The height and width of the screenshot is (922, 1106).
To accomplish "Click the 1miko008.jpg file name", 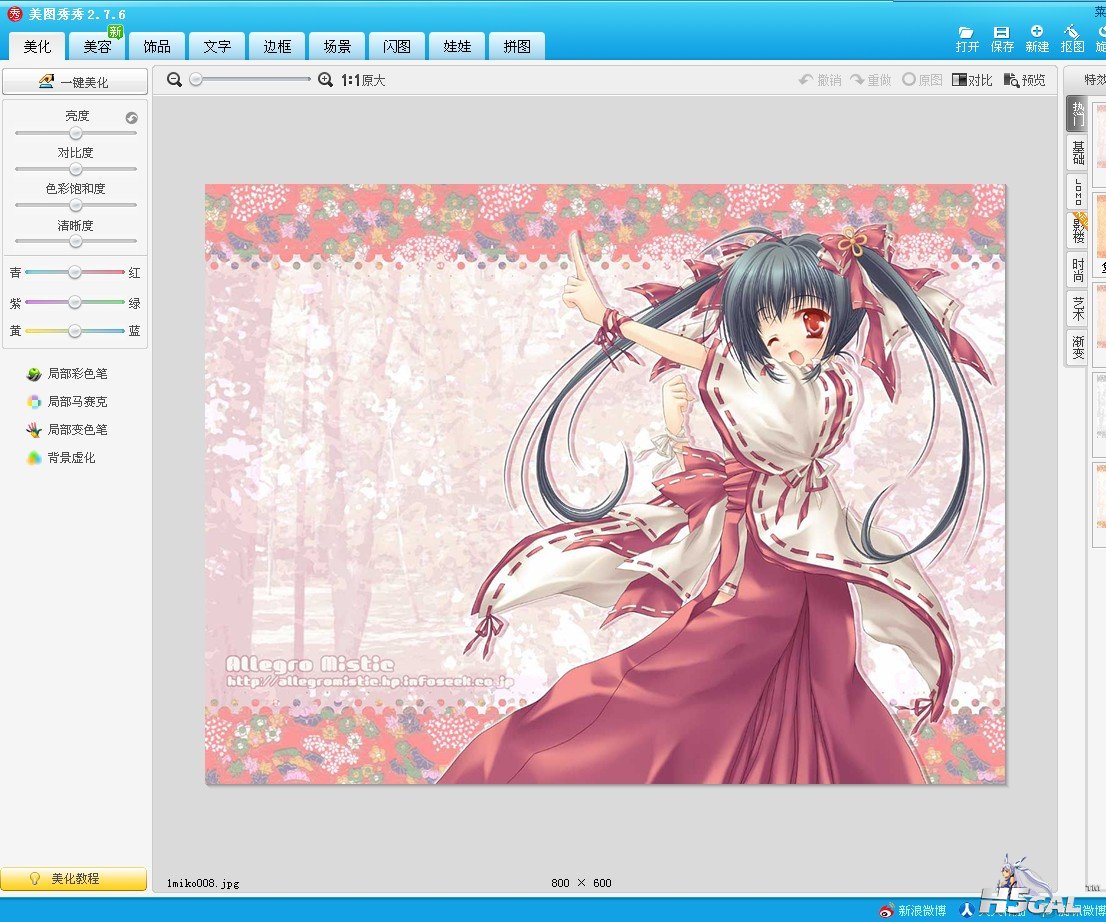I will [x=203, y=883].
